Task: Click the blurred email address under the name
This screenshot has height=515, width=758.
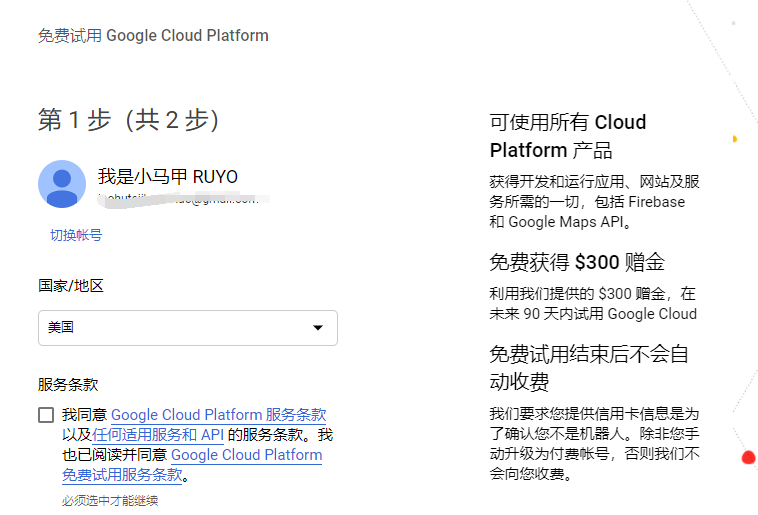Action: [184, 199]
